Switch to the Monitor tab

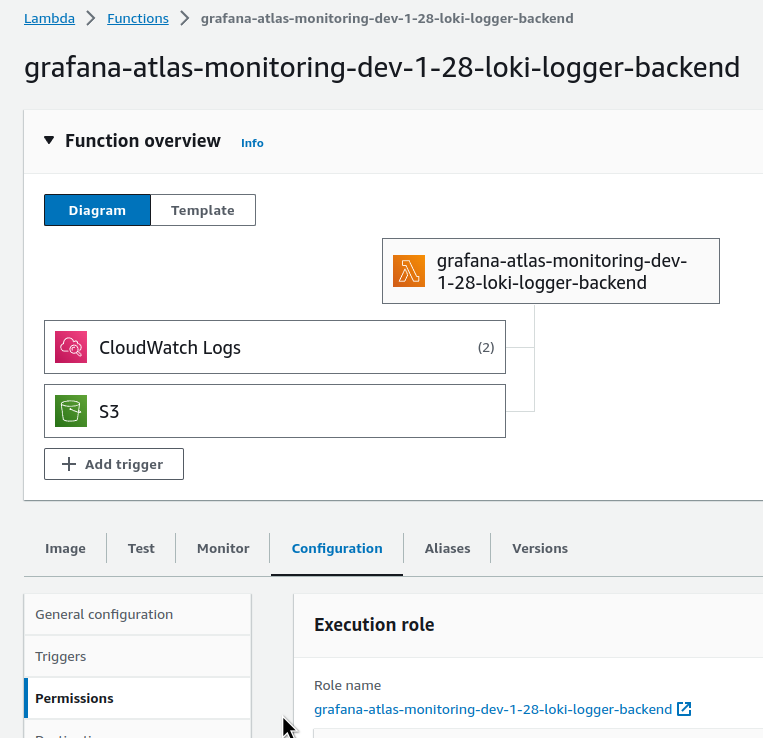(223, 548)
